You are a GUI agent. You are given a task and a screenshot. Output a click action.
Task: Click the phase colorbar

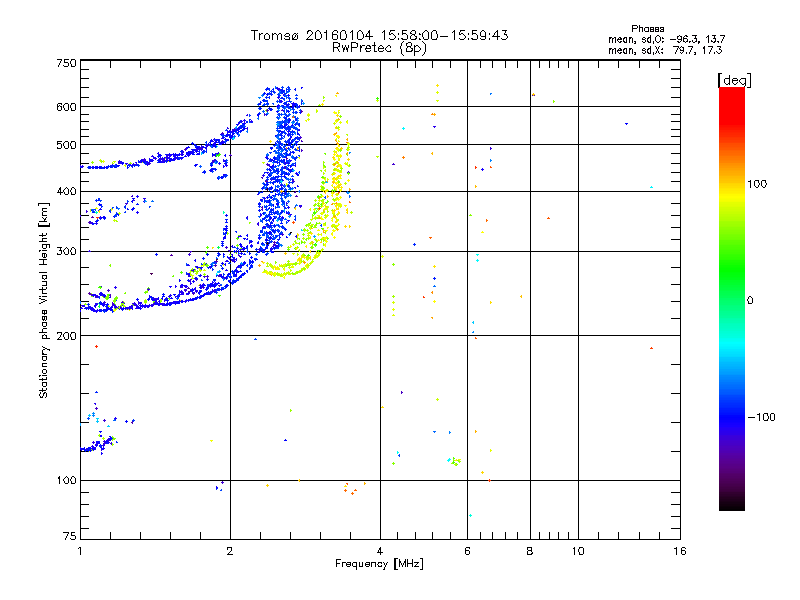pyautogui.click(x=732, y=298)
